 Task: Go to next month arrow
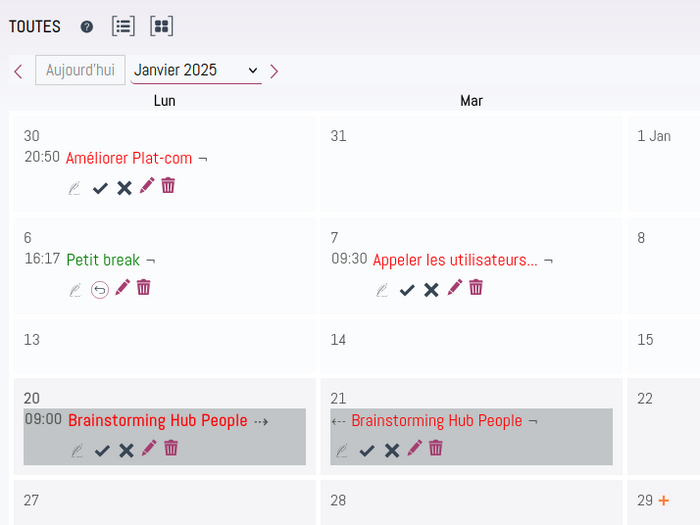274,71
